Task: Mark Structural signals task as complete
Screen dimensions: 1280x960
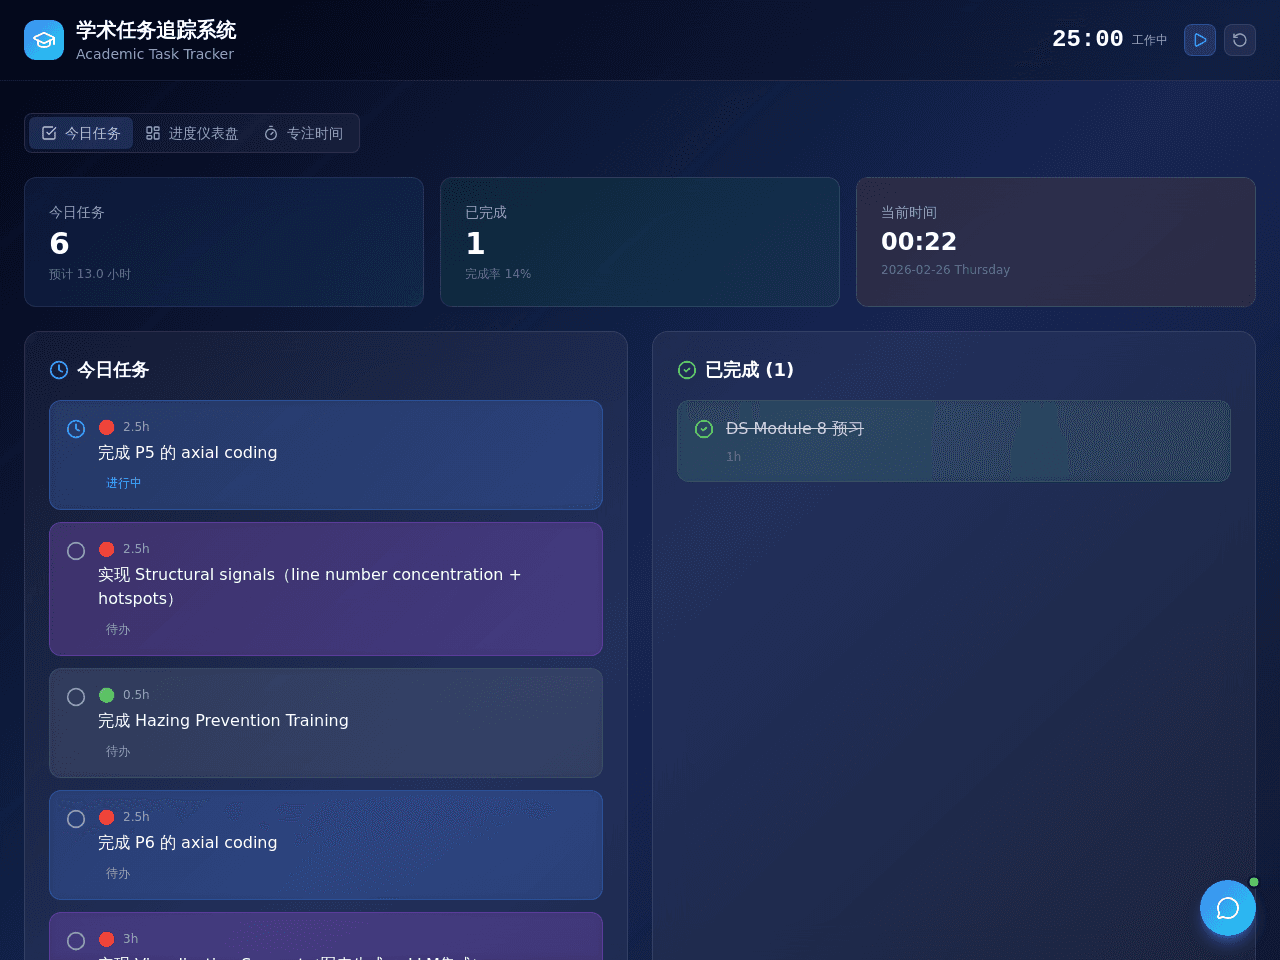Action: point(76,551)
